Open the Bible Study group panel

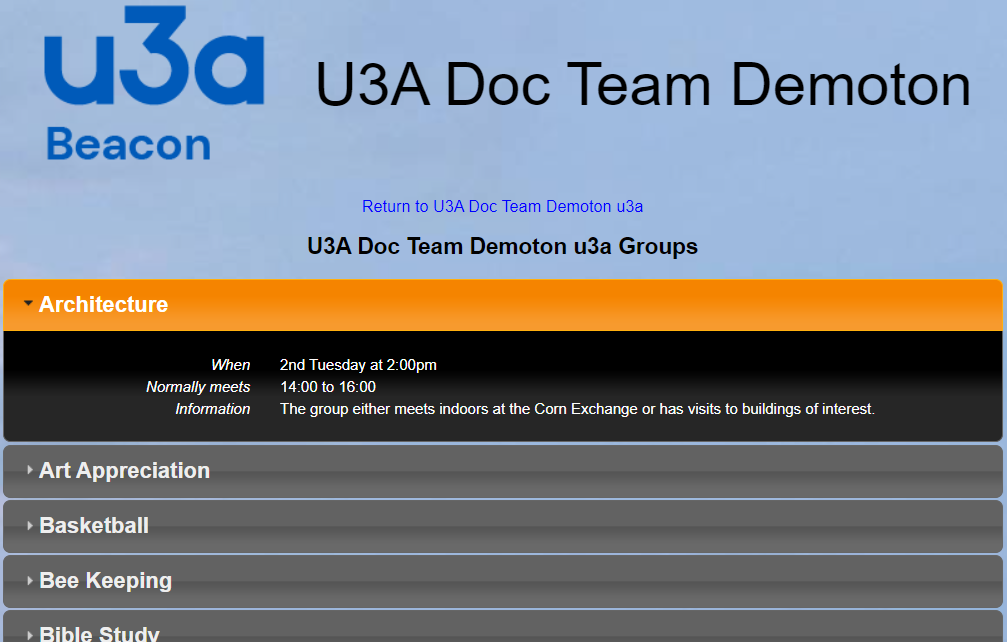pos(99,633)
